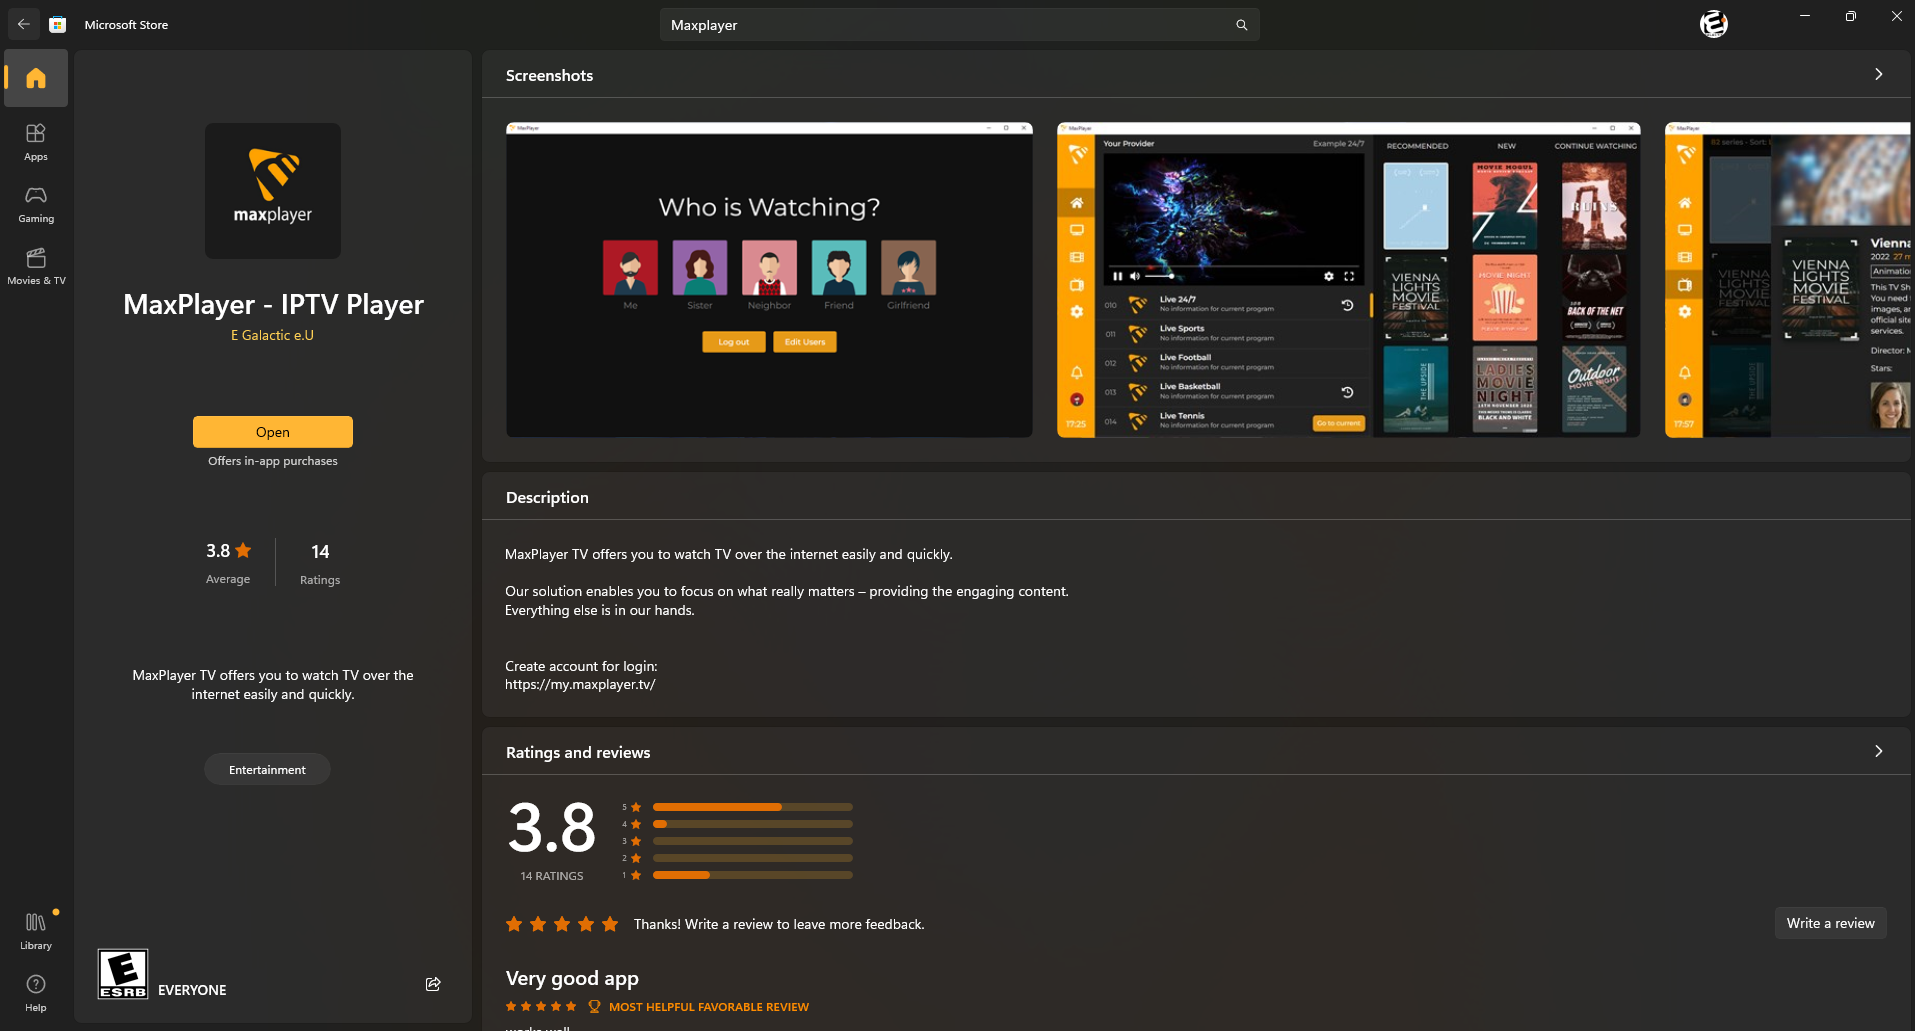The image size is (1915, 1031).
Task: Select the Entertainment category tag
Action: click(267, 770)
